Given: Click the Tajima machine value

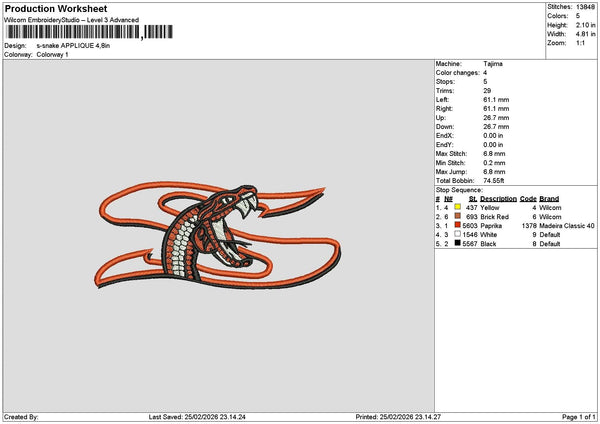Looking at the screenshot, I should (493, 63).
